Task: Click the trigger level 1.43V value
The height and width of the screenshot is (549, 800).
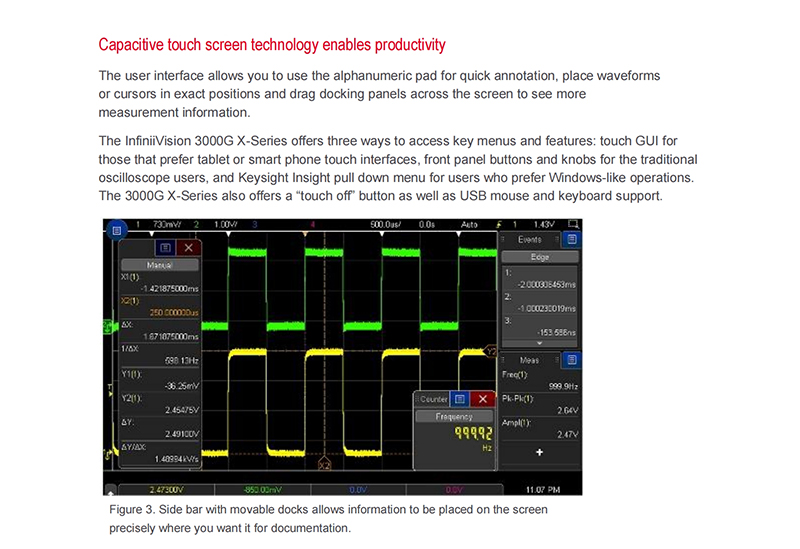Action: (544, 224)
